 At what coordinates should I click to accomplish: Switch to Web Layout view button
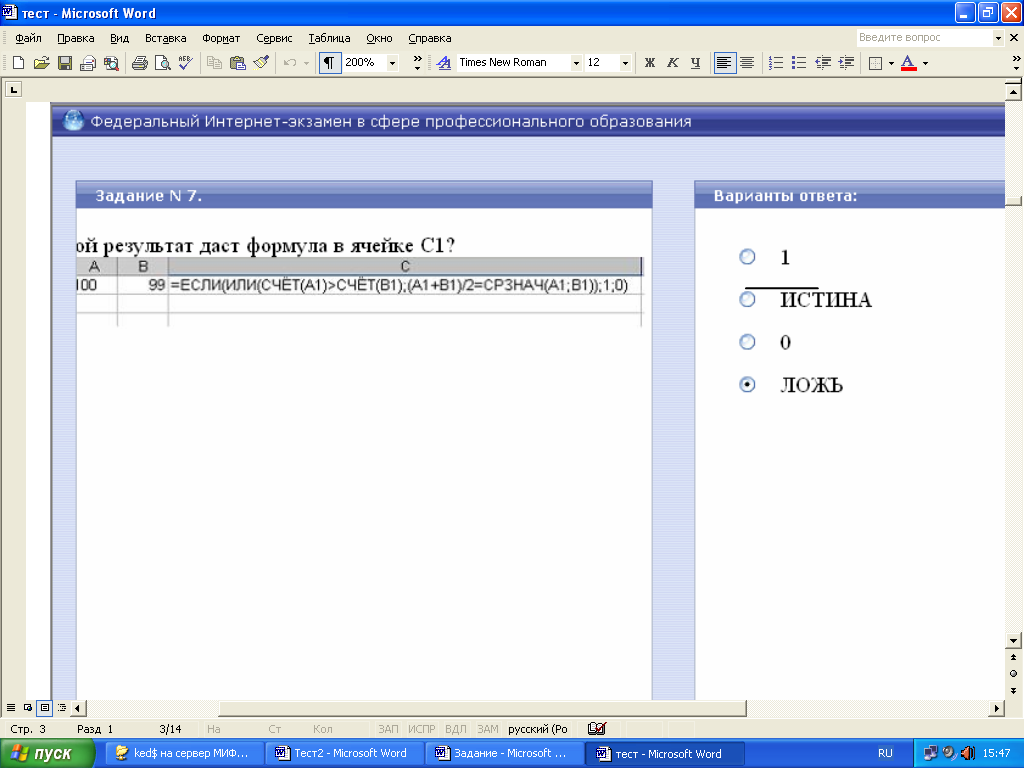tap(28, 707)
